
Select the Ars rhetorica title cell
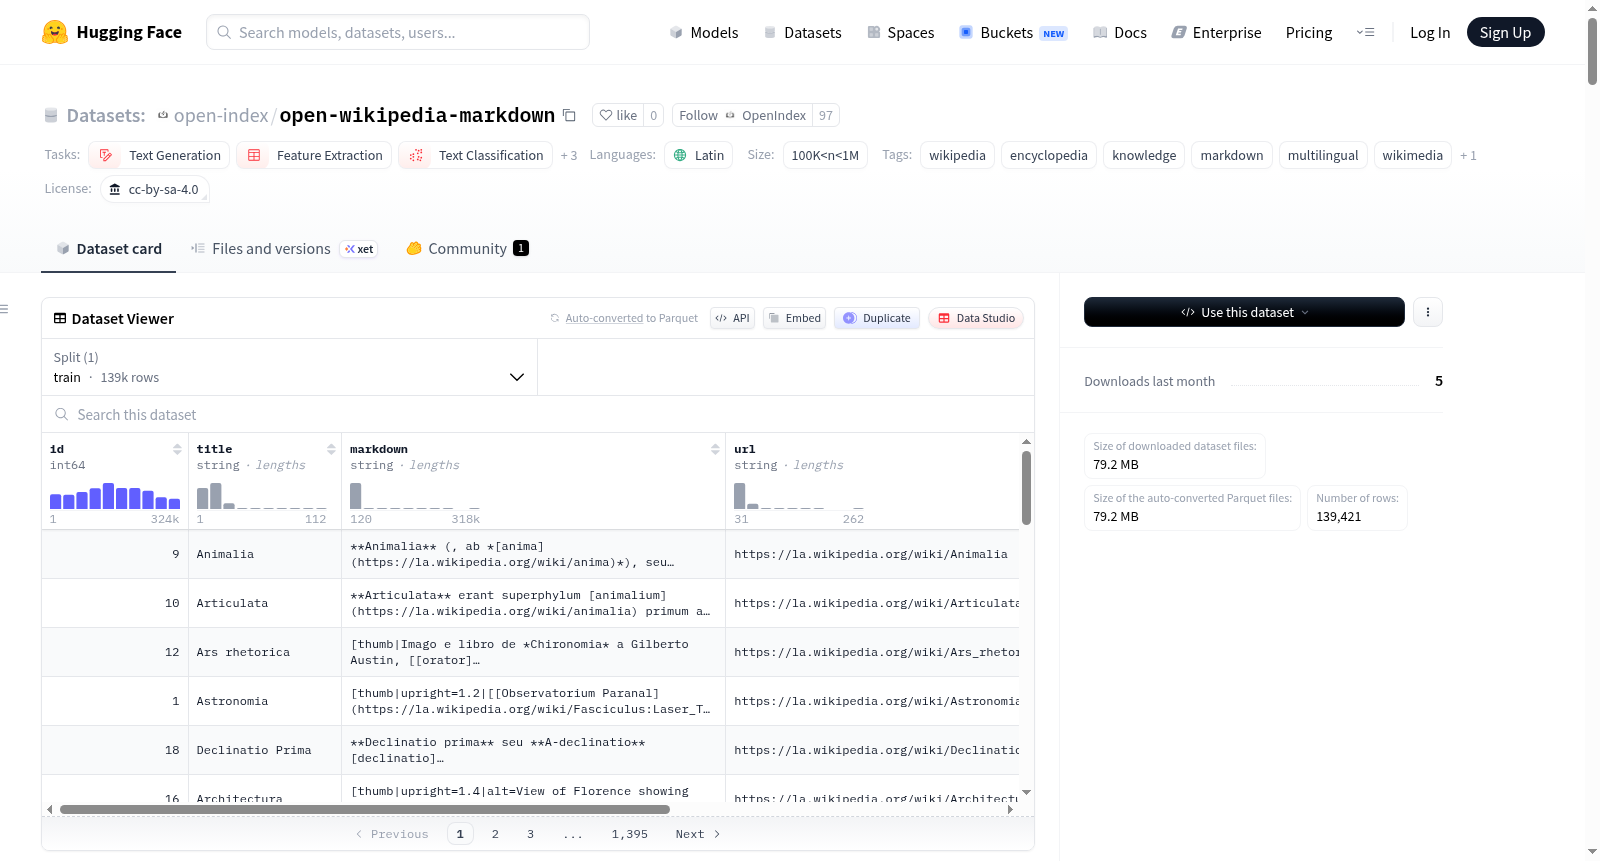[x=265, y=652]
